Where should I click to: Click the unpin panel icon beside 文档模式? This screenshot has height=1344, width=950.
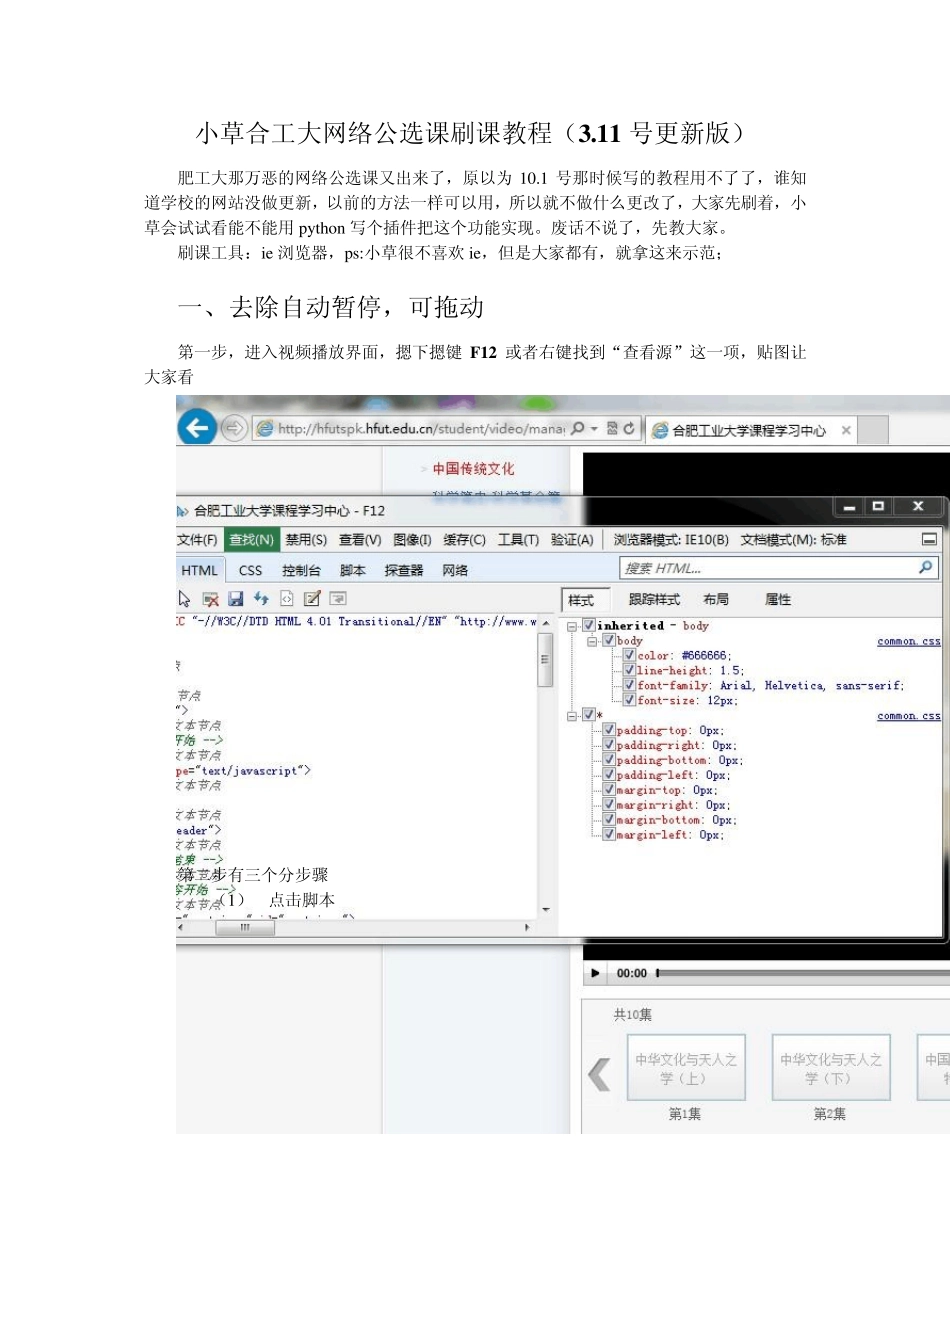[929, 539]
